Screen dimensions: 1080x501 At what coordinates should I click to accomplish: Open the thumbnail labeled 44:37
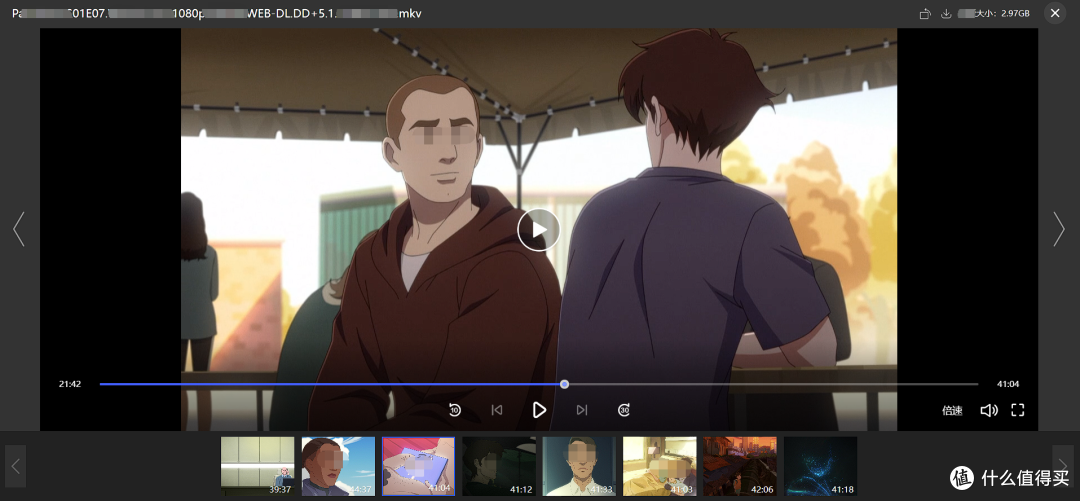pyautogui.click(x=338, y=466)
